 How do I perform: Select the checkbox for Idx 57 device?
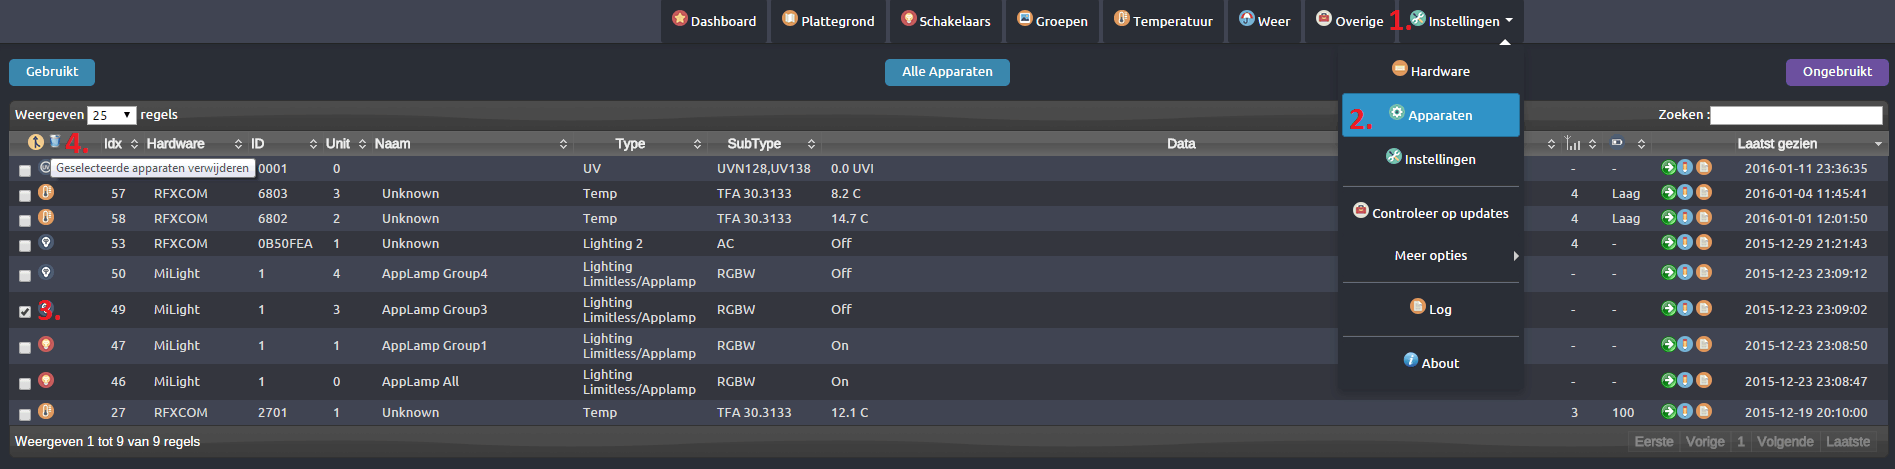tap(25, 195)
